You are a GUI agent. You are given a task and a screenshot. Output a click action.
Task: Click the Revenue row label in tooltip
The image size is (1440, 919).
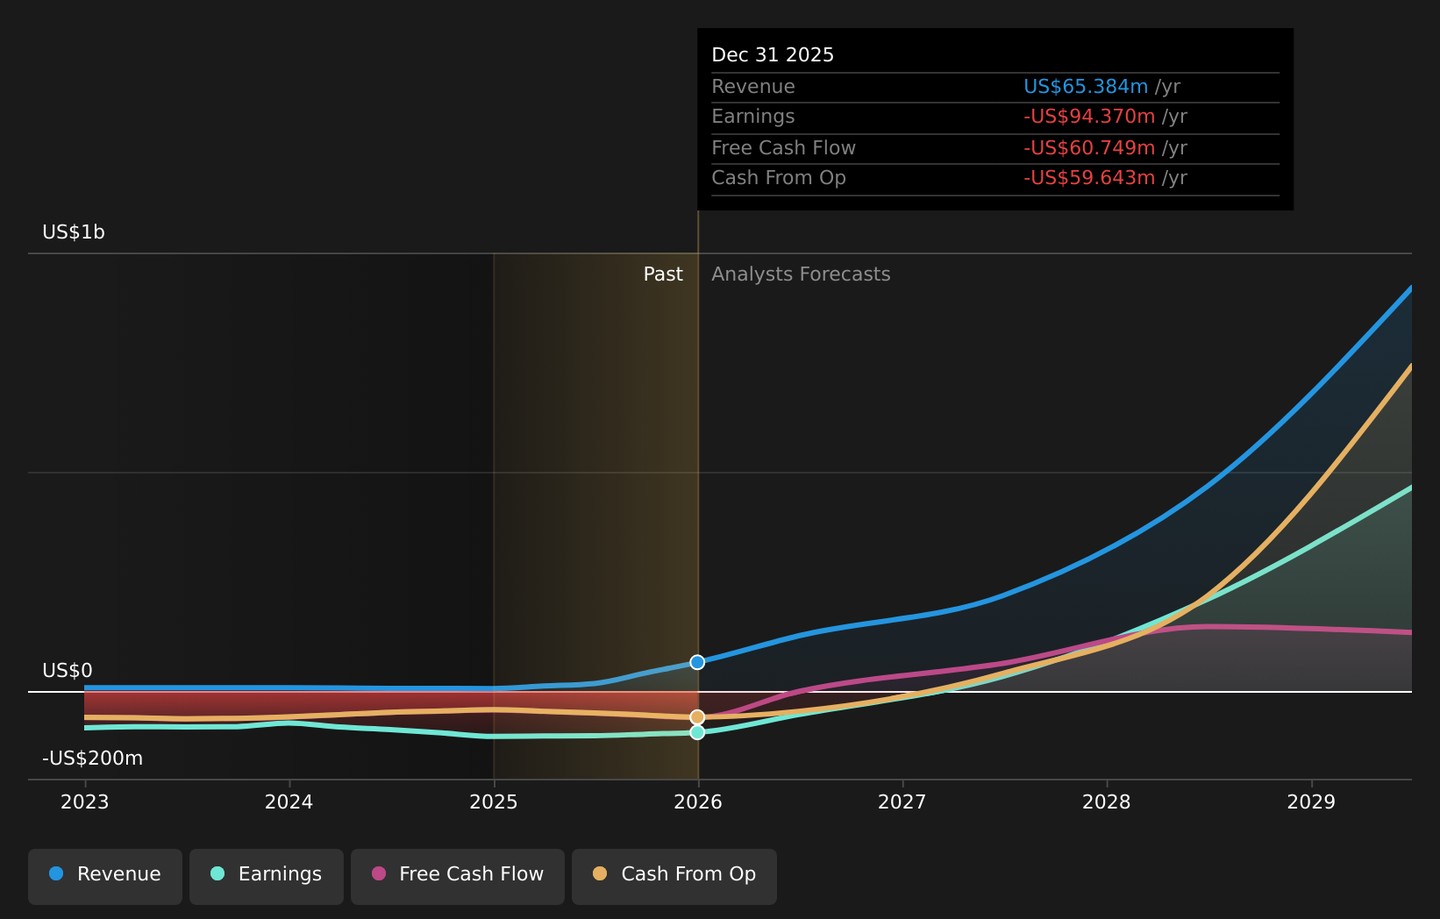(x=753, y=87)
